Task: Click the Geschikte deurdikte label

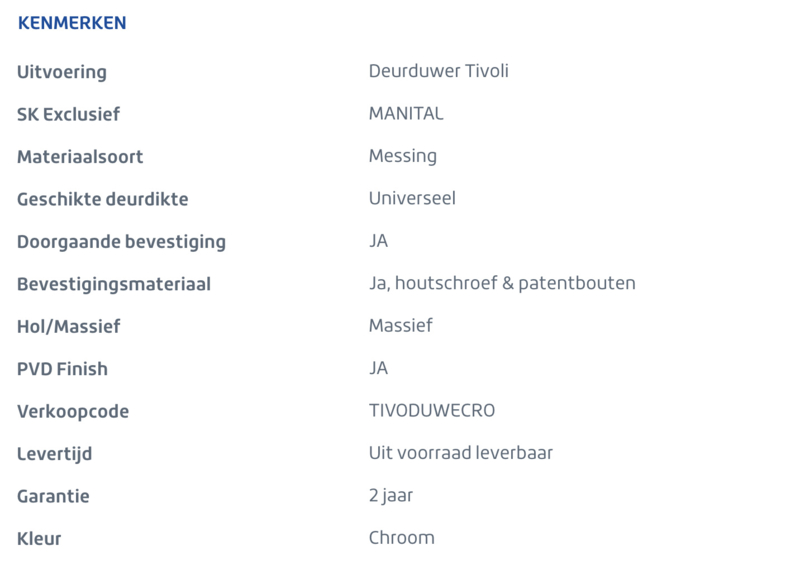Action: click(103, 199)
